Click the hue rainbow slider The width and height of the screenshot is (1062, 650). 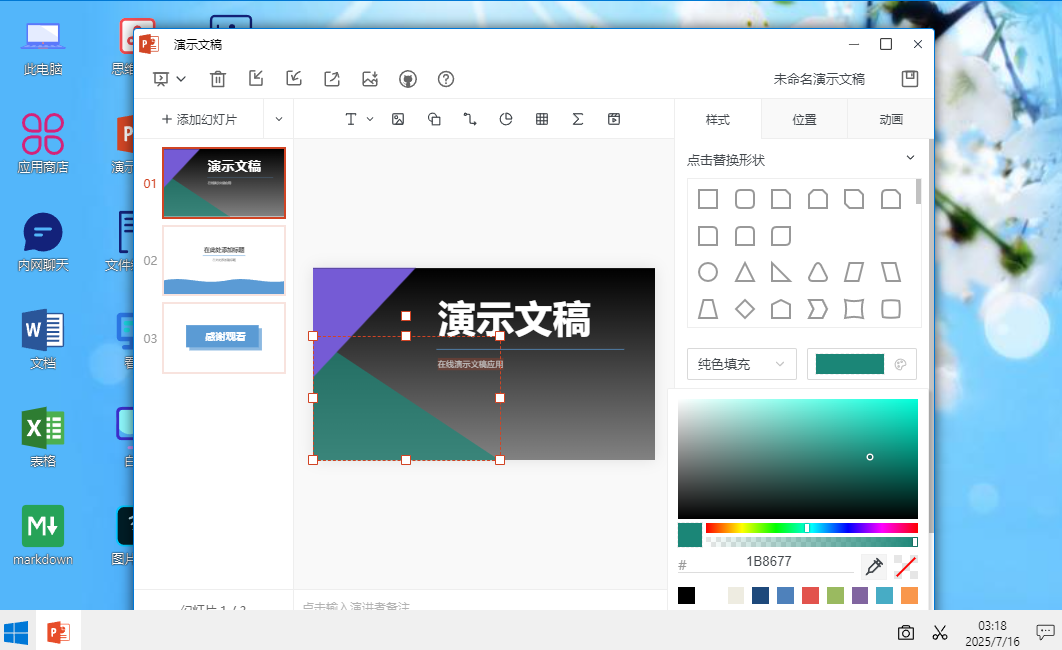click(811, 528)
